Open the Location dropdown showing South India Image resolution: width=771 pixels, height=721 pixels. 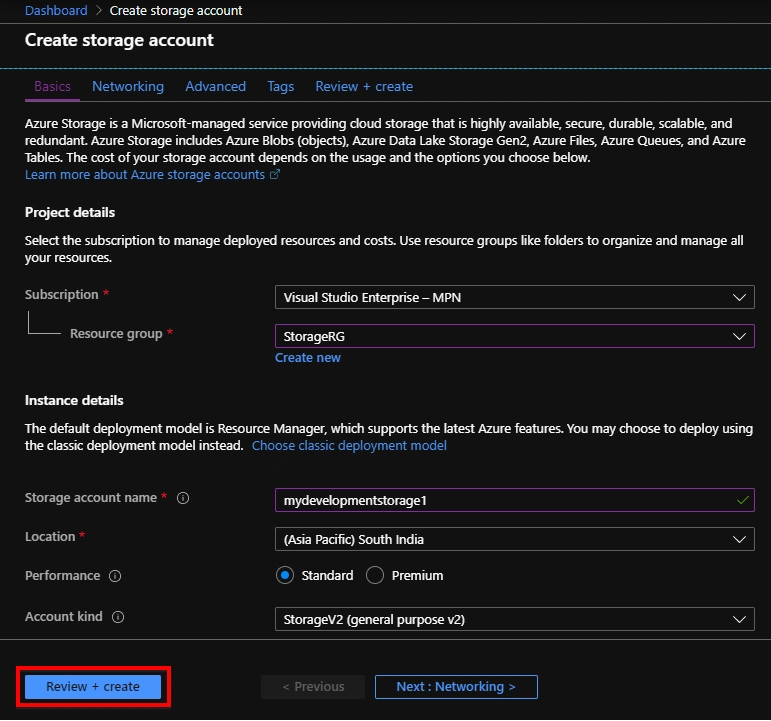point(514,539)
